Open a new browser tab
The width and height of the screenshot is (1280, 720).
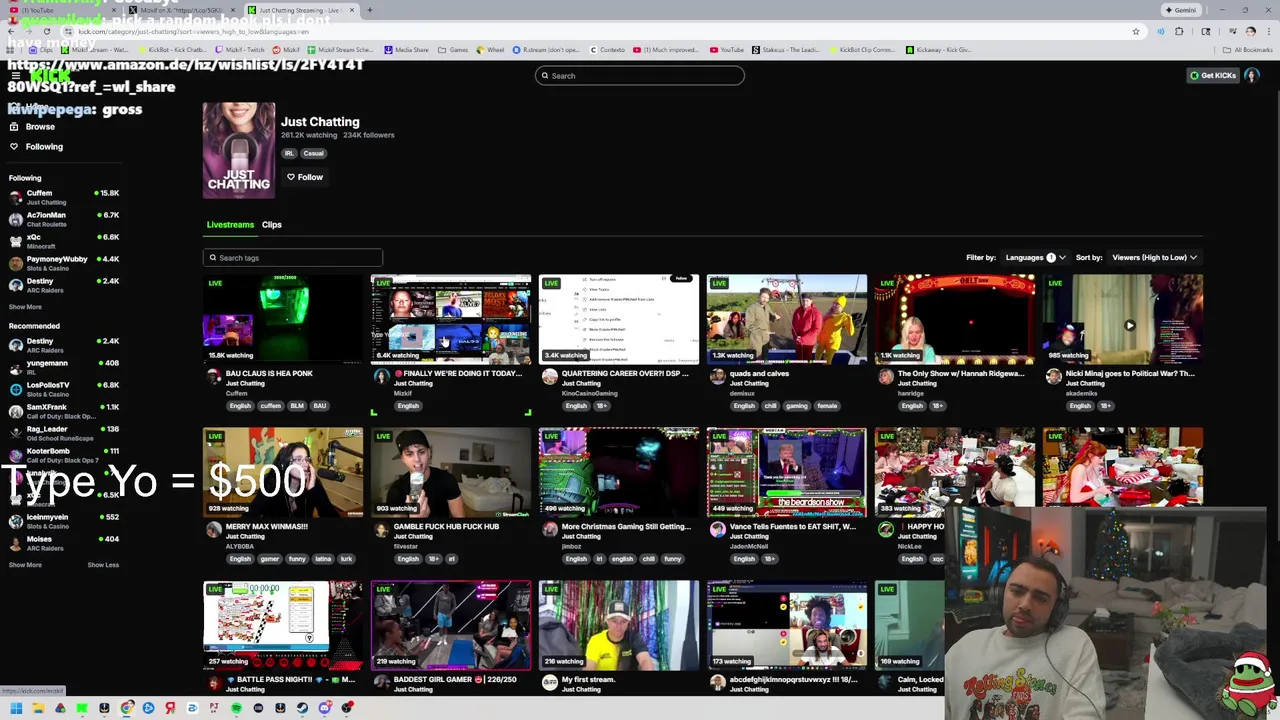pyautogui.click(x=369, y=10)
